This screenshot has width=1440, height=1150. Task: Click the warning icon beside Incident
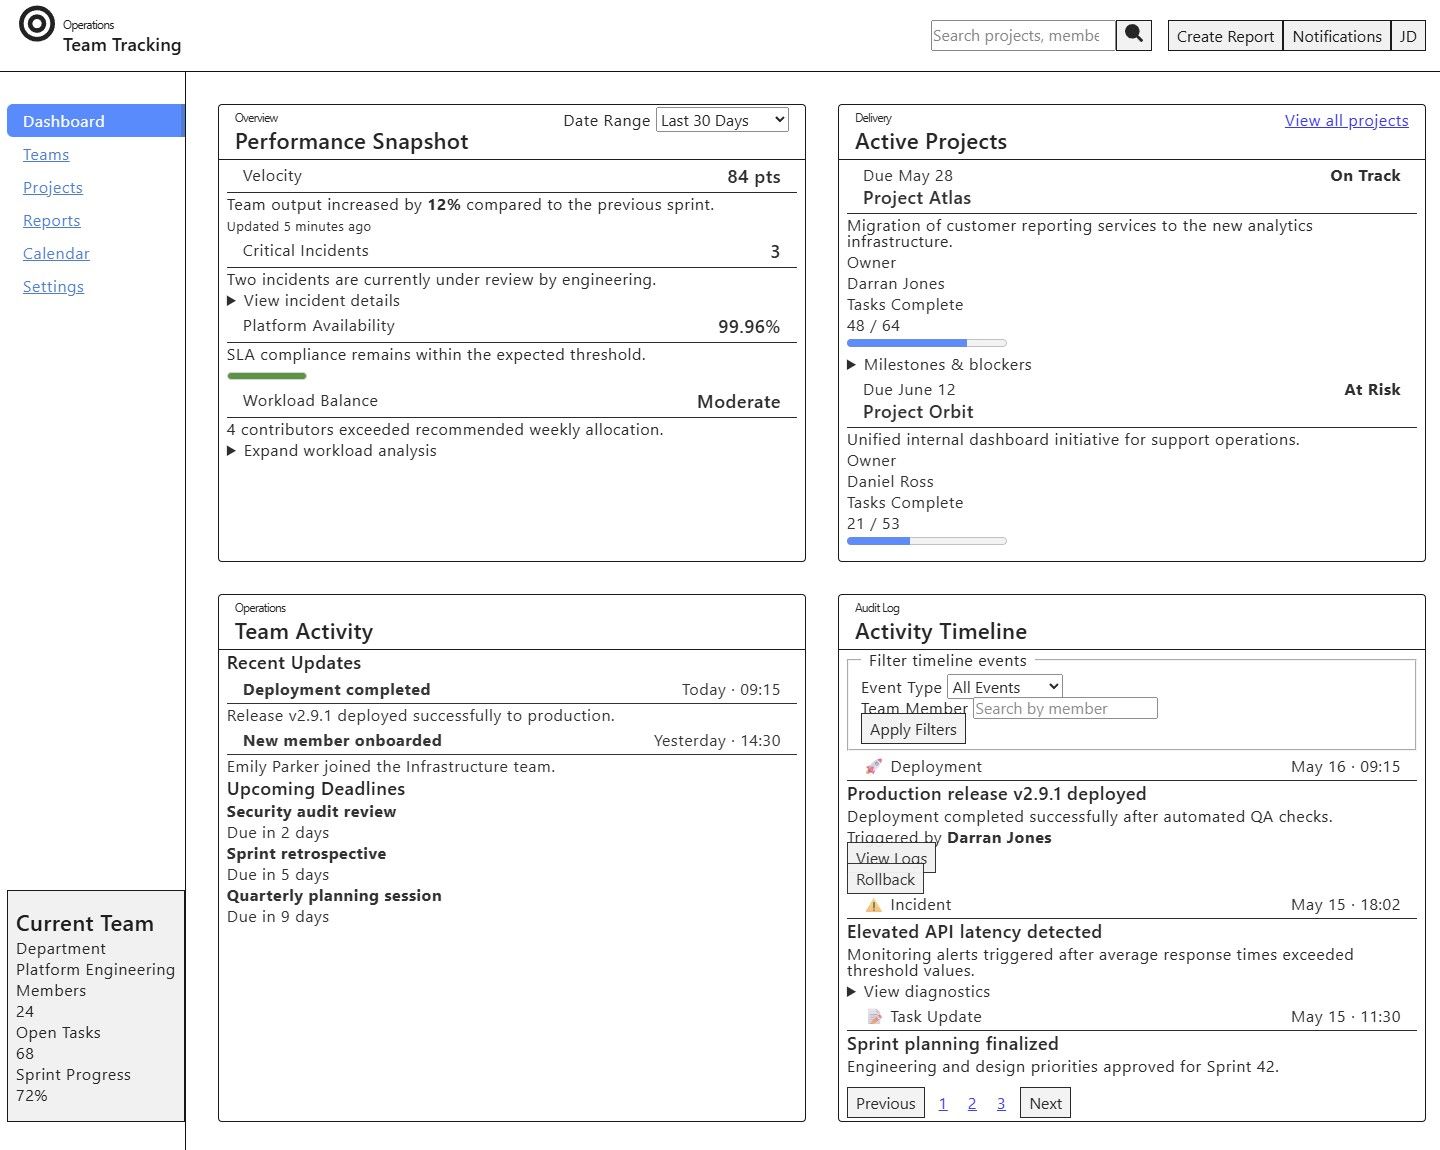click(x=873, y=904)
